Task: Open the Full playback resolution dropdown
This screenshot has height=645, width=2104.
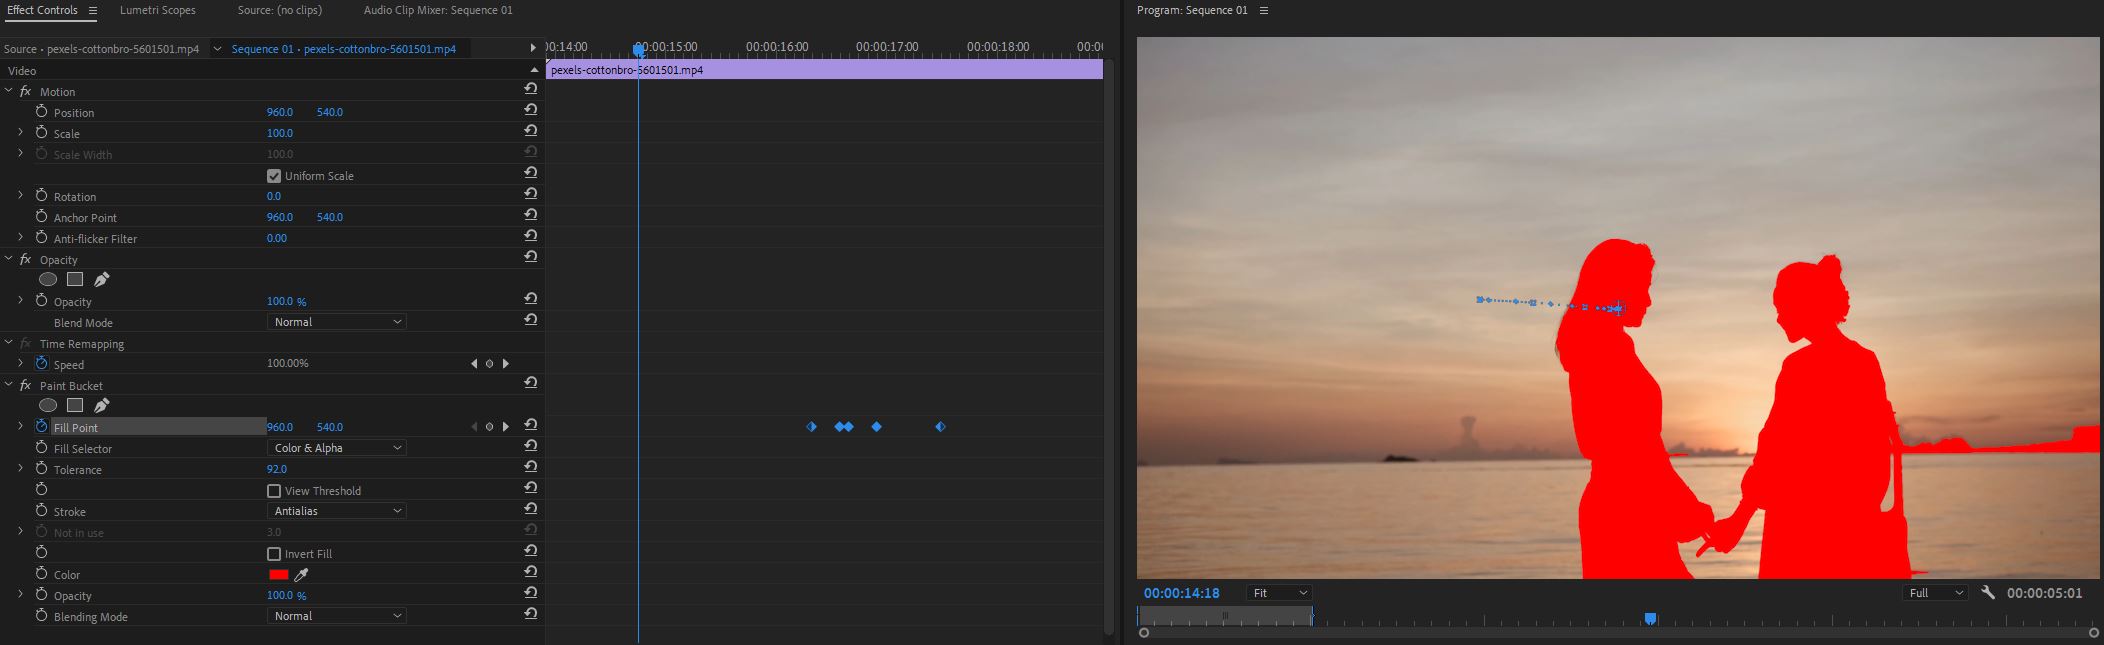Action: coord(1935,593)
